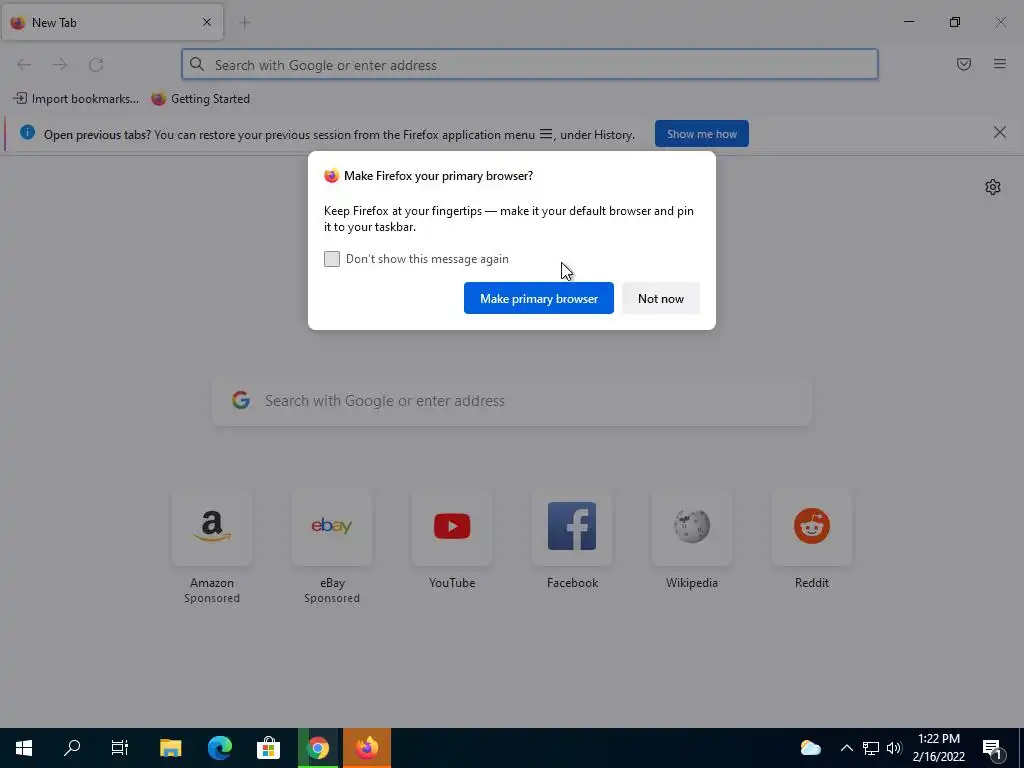Click the info icon in notification bar

(27, 133)
